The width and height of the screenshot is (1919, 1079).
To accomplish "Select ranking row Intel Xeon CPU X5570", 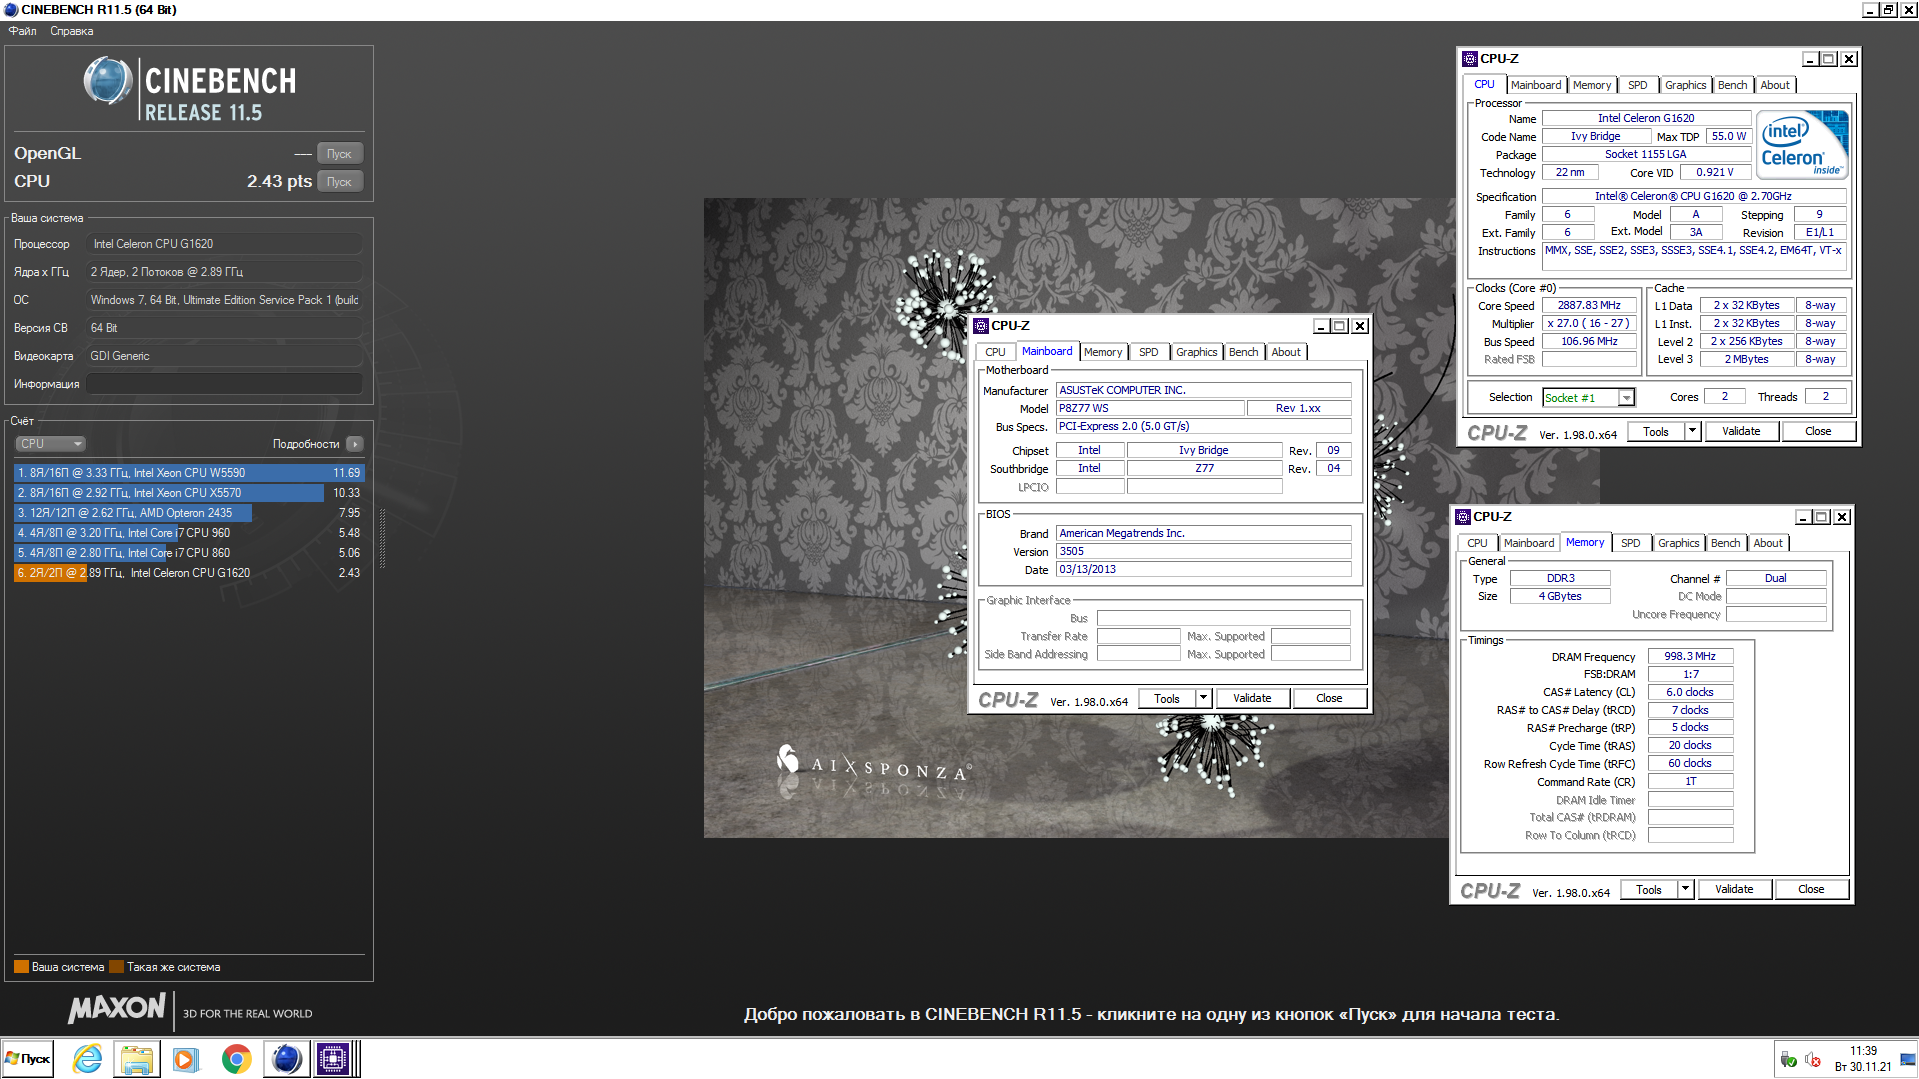I will (189, 493).
